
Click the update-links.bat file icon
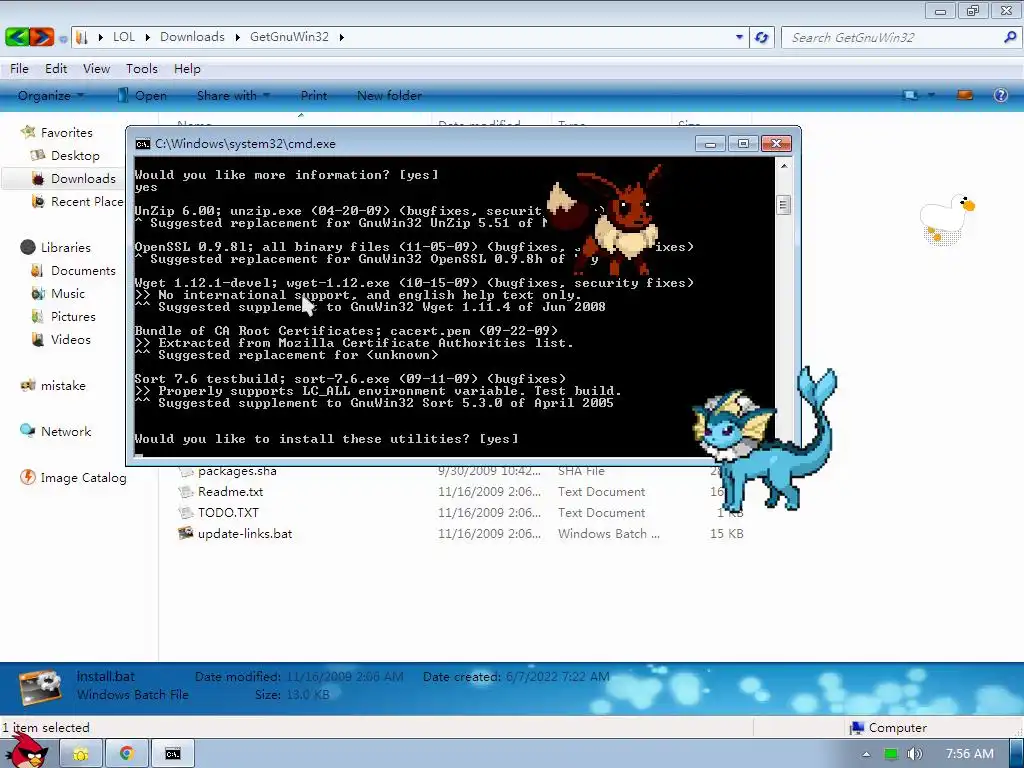(x=185, y=533)
